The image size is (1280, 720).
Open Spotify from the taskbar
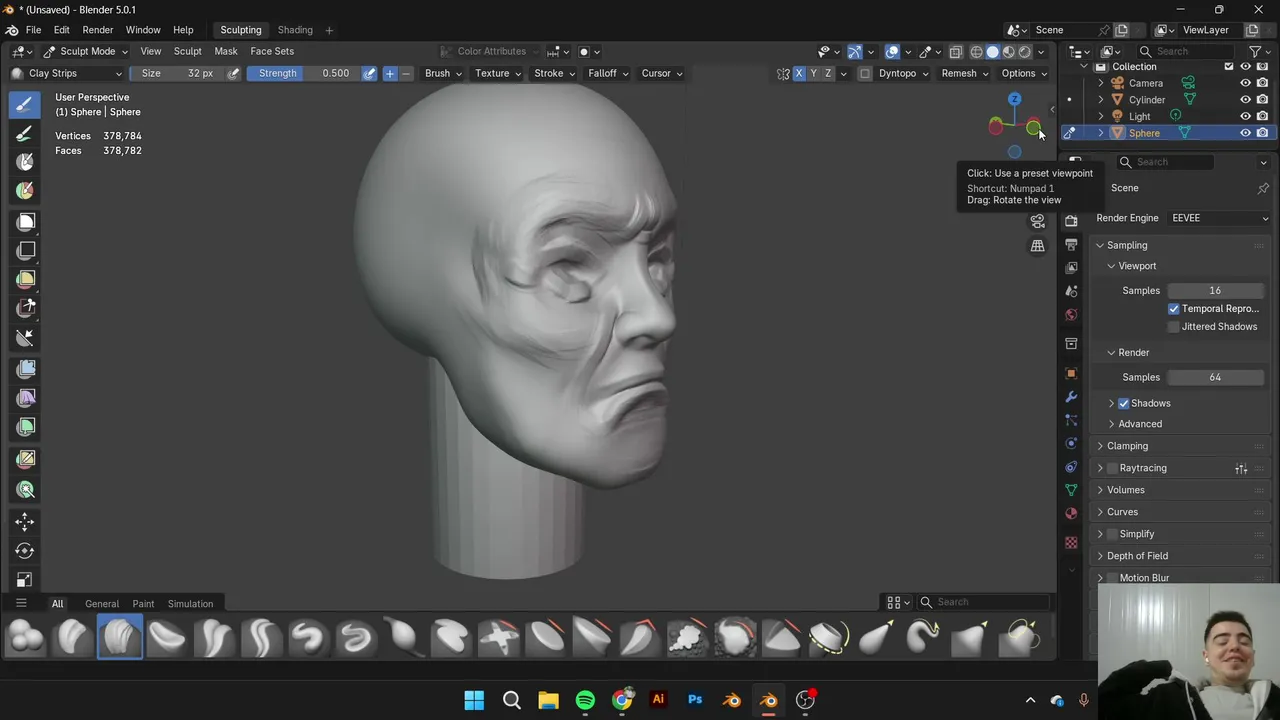point(585,700)
